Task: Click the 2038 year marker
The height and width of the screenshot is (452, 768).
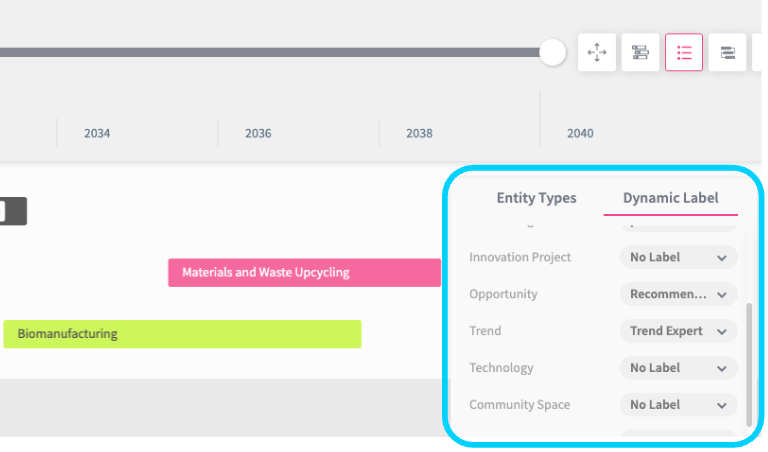Action: point(419,133)
